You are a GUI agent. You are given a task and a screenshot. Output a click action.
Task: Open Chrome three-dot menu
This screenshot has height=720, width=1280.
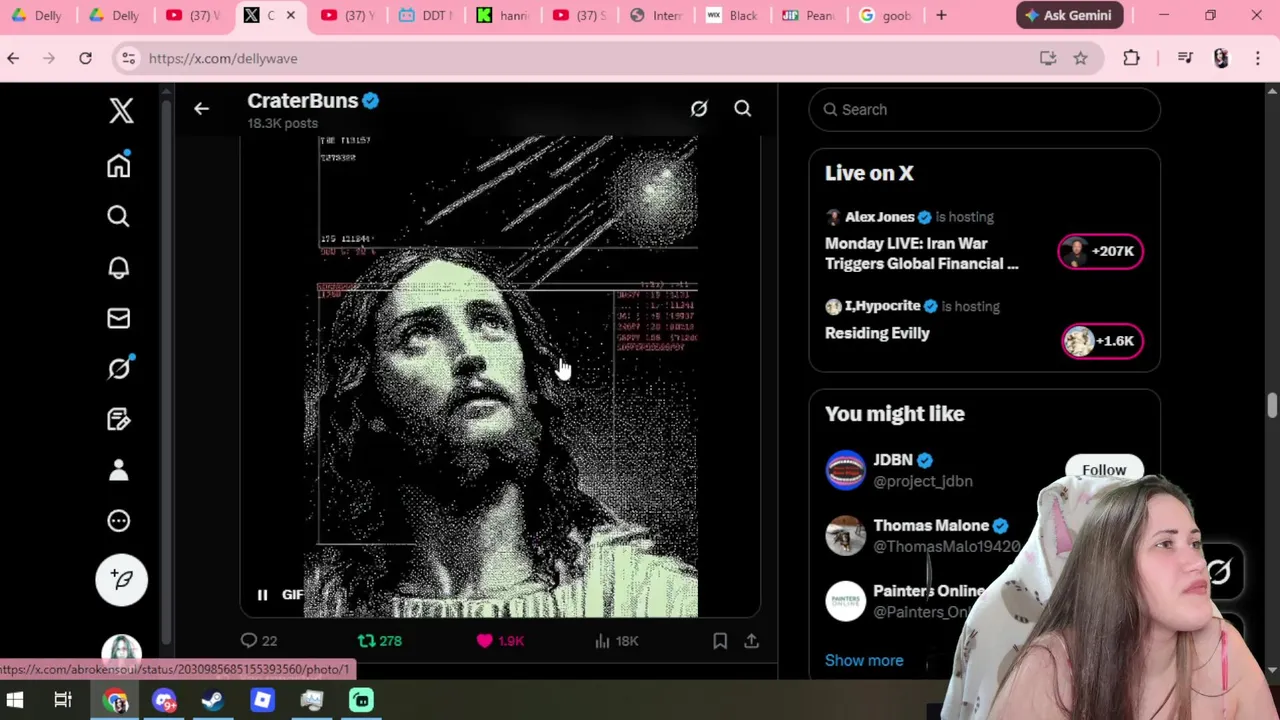tap(1257, 58)
